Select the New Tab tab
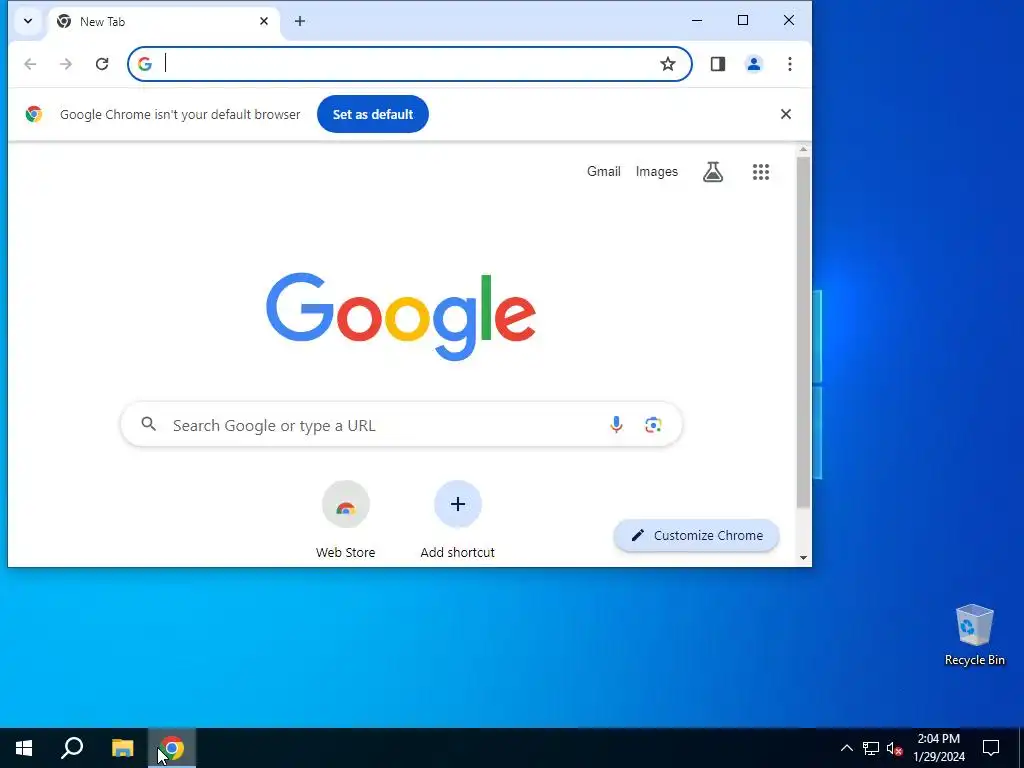This screenshot has width=1024, height=768. pos(163,22)
